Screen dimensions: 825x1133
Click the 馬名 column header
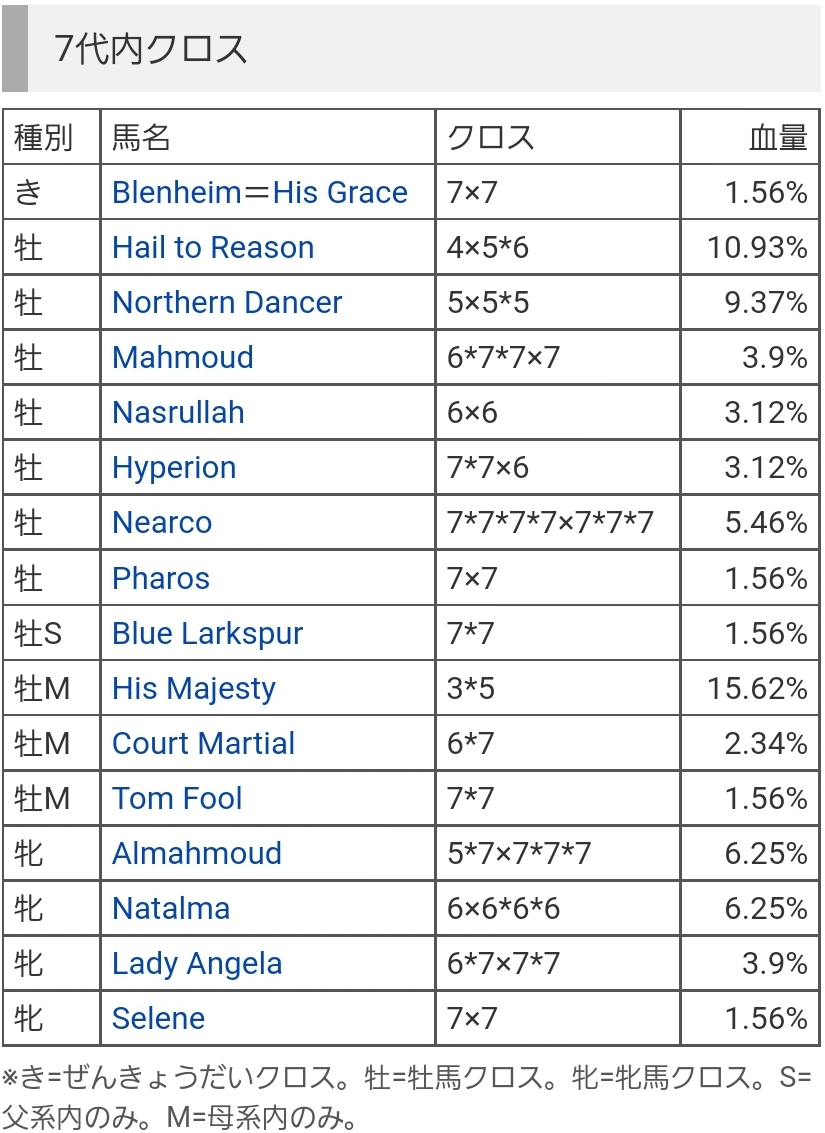point(141,137)
